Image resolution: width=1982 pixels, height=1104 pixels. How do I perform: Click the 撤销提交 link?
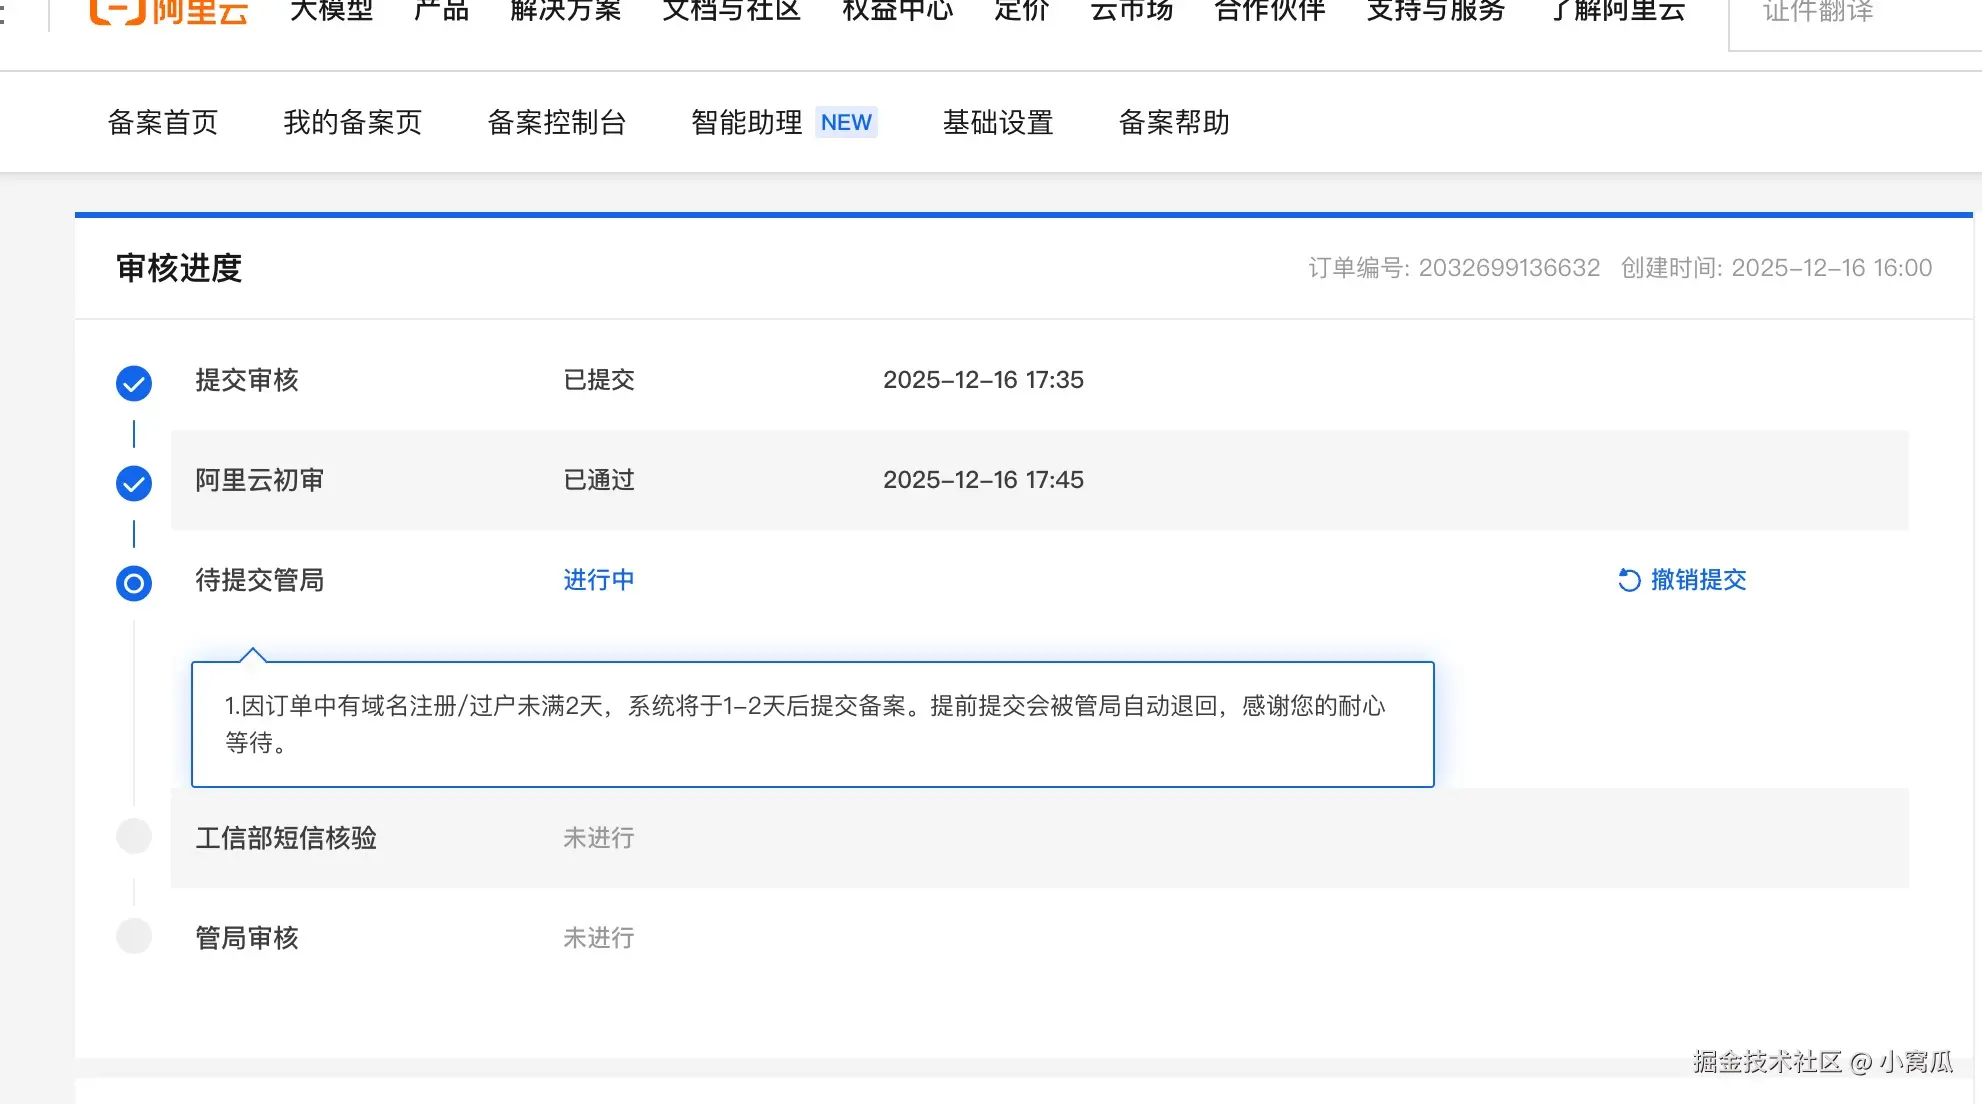tap(1698, 580)
